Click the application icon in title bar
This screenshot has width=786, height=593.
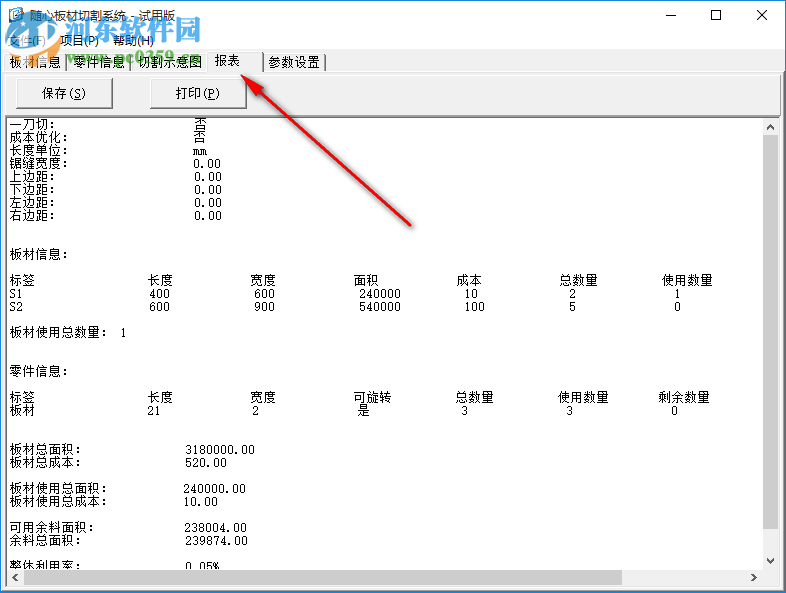point(16,14)
